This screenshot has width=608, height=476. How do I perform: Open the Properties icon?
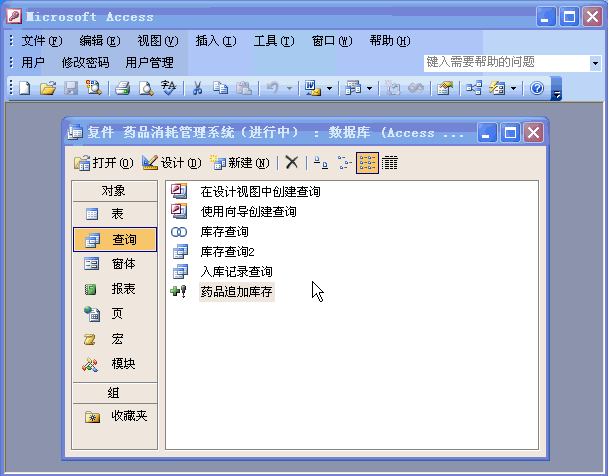pos(445,88)
